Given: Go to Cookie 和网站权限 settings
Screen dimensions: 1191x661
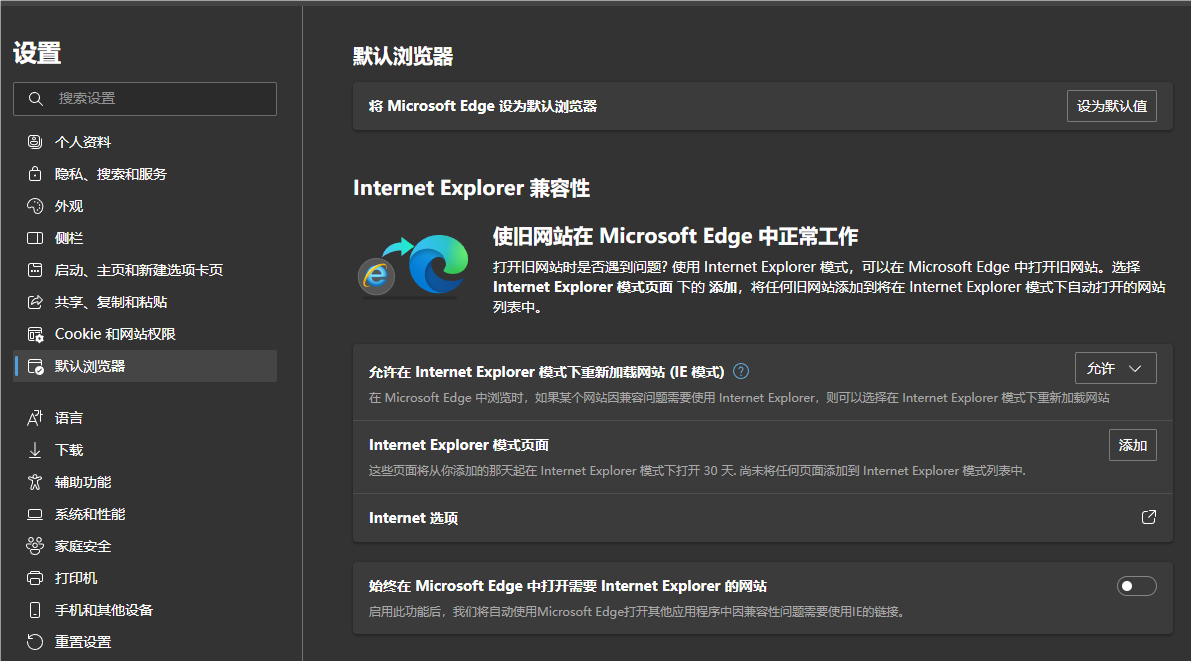Looking at the screenshot, I should point(115,334).
